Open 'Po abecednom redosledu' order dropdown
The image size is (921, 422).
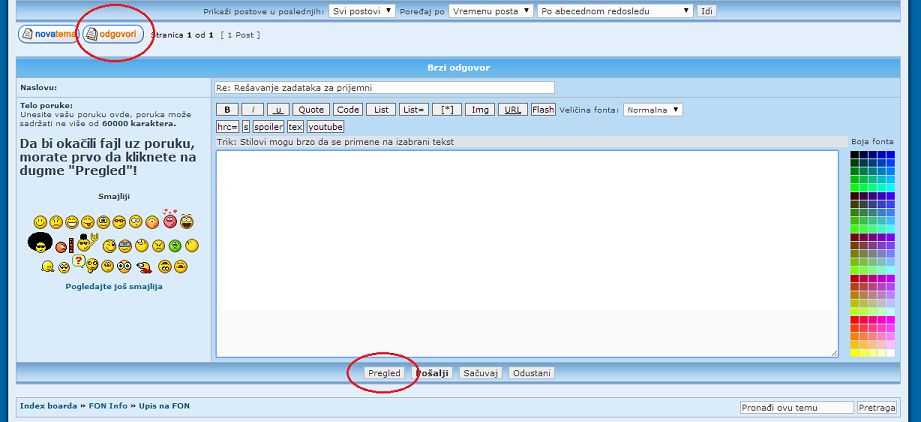614,11
